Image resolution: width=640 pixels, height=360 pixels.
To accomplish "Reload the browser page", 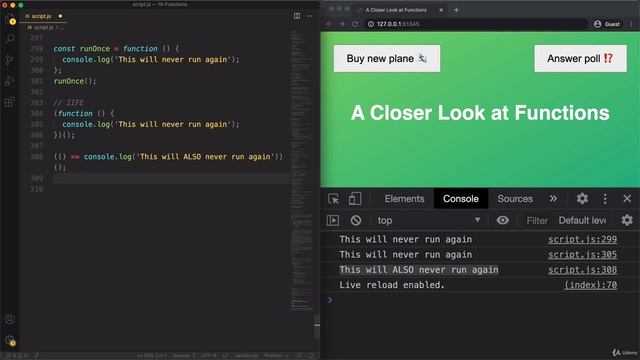I will (x=355, y=24).
